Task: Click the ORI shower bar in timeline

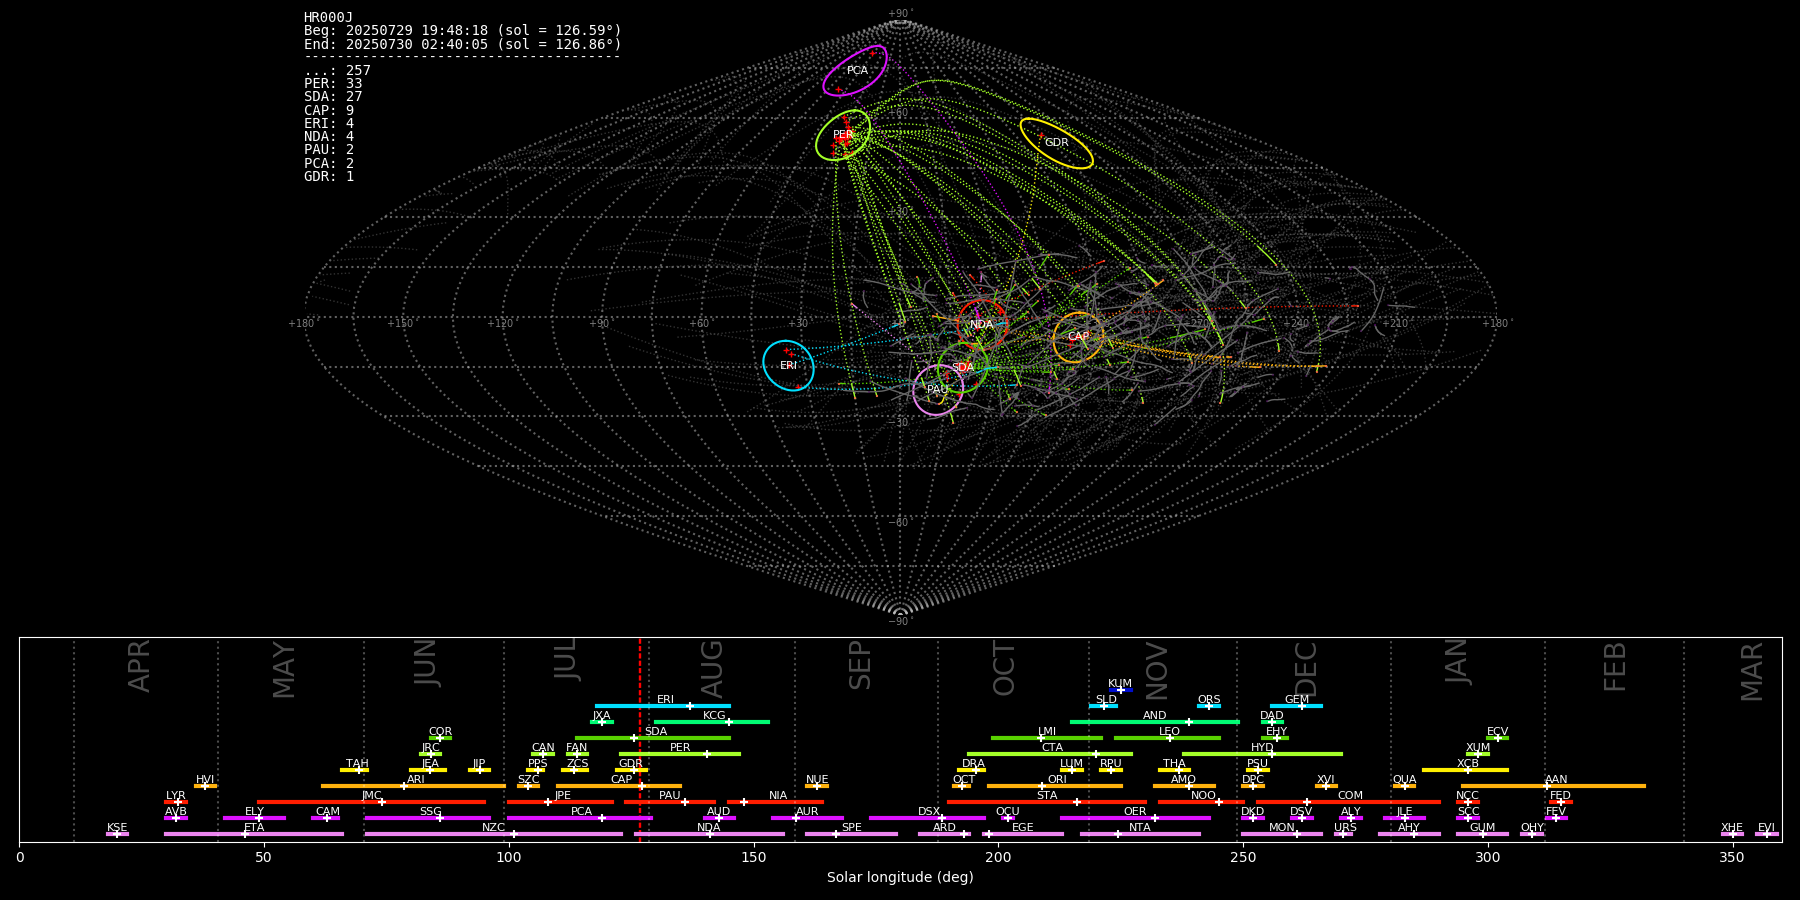Action: pos(1055,786)
